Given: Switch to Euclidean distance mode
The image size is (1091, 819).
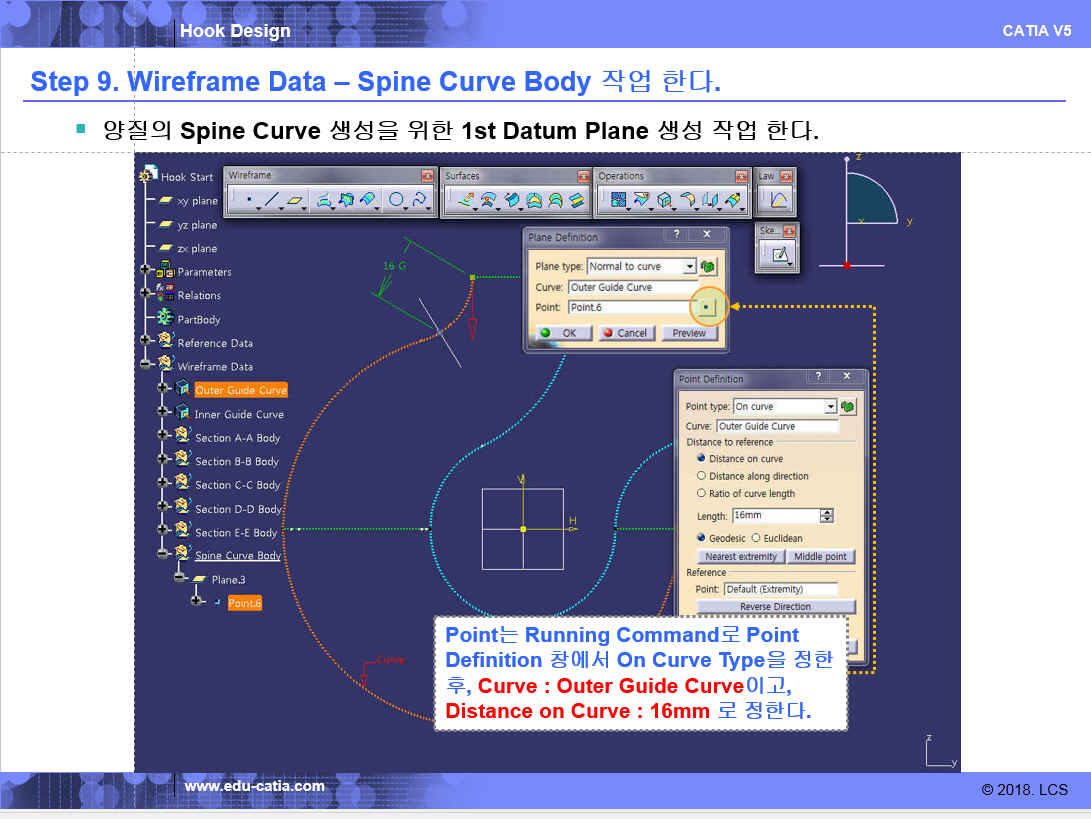Looking at the screenshot, I should click(x=756, y=538).
